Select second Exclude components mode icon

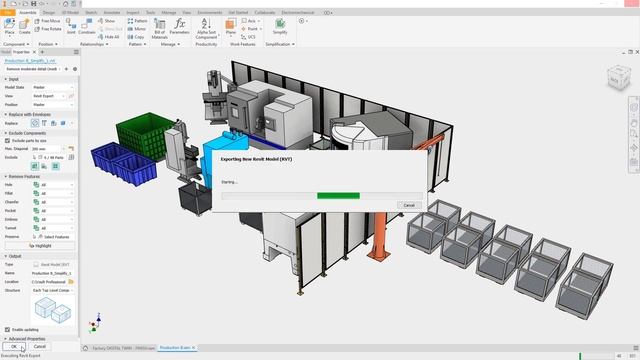(44, 166)
